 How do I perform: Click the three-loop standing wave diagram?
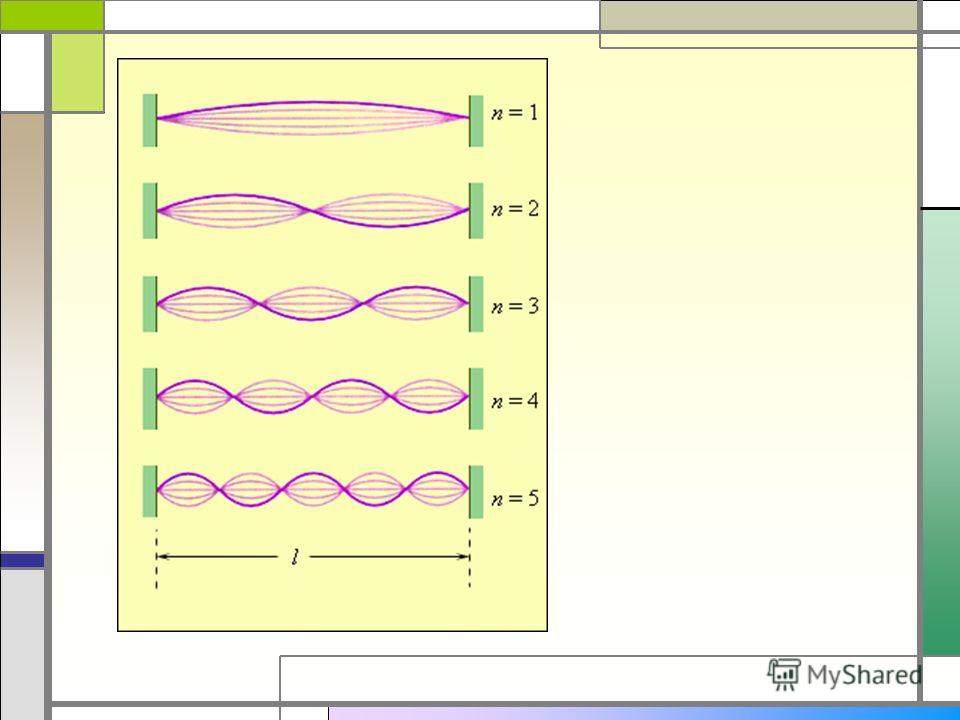coord(313,304)
